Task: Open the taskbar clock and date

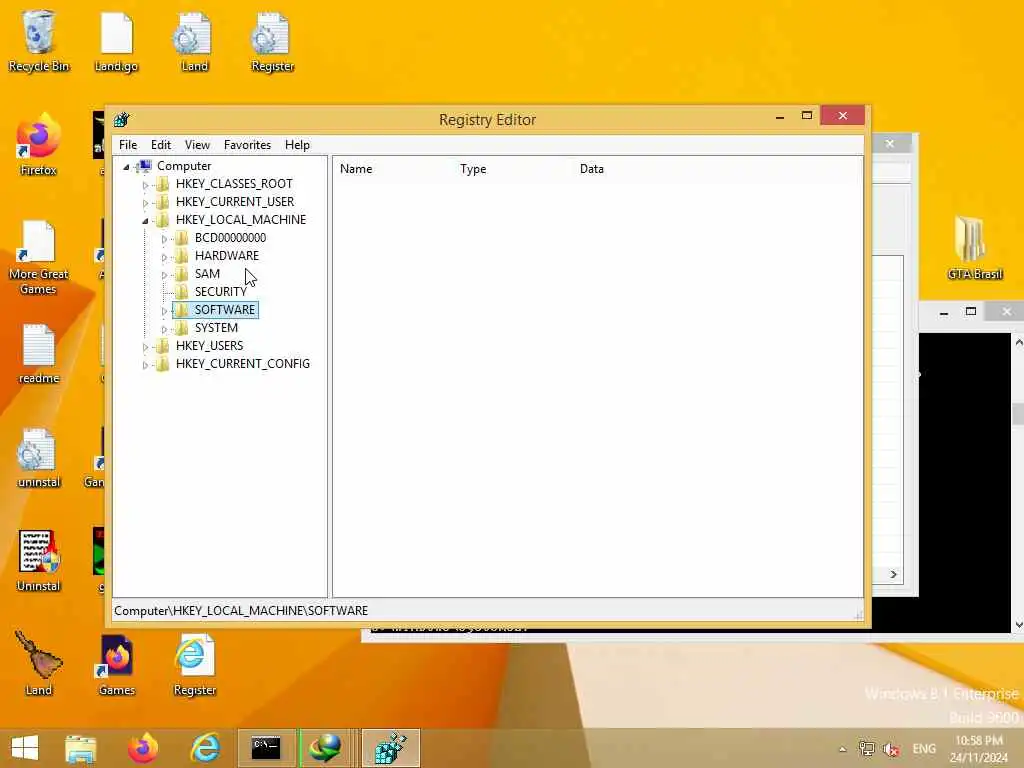Action: coord(978,749)
